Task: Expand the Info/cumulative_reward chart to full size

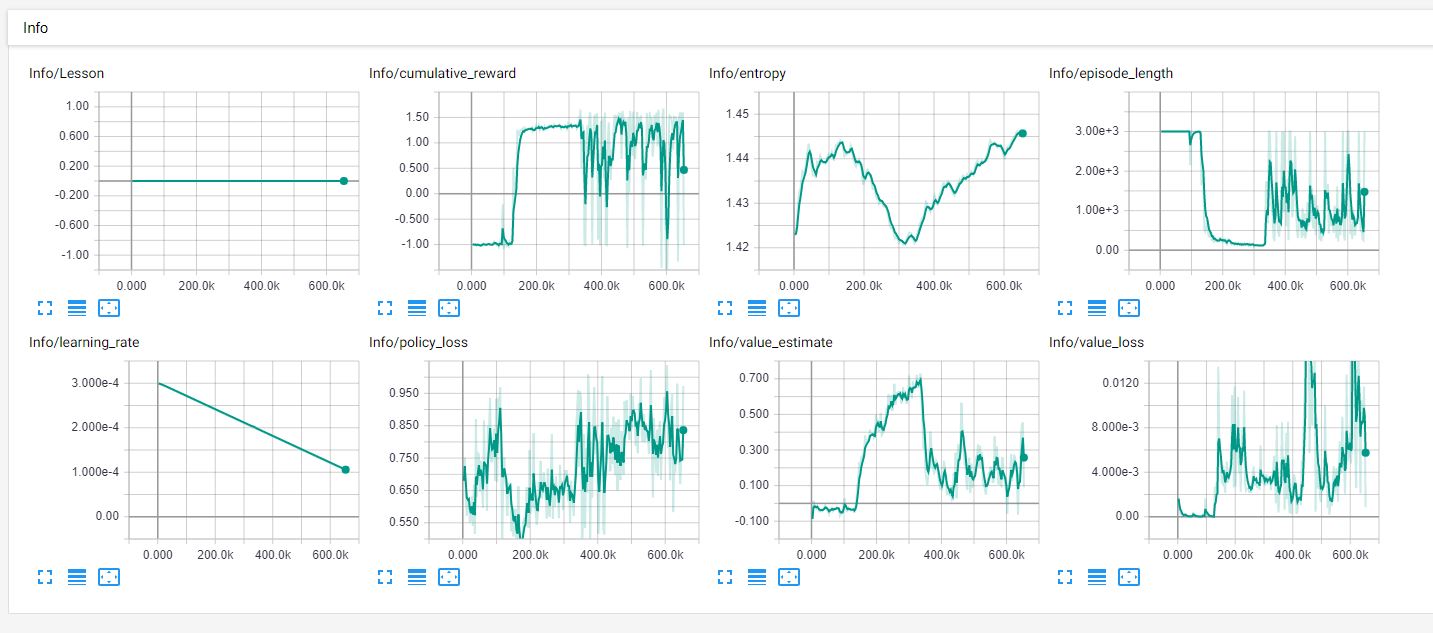Action: (x=384, y=308)
